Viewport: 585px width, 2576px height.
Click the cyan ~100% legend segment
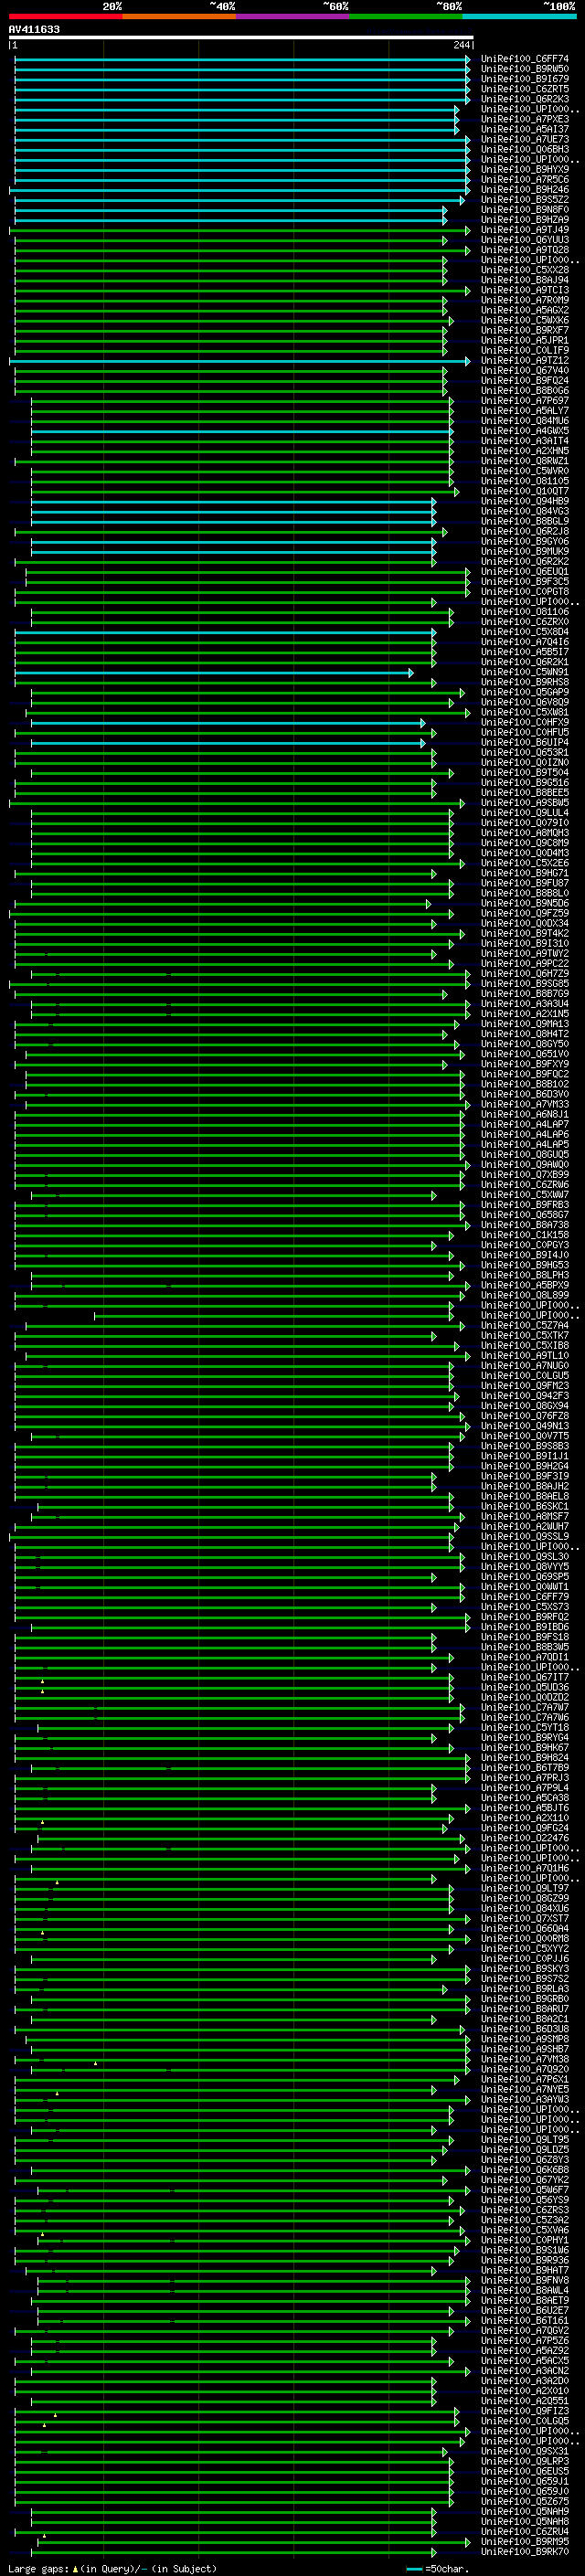click(519, 16)
